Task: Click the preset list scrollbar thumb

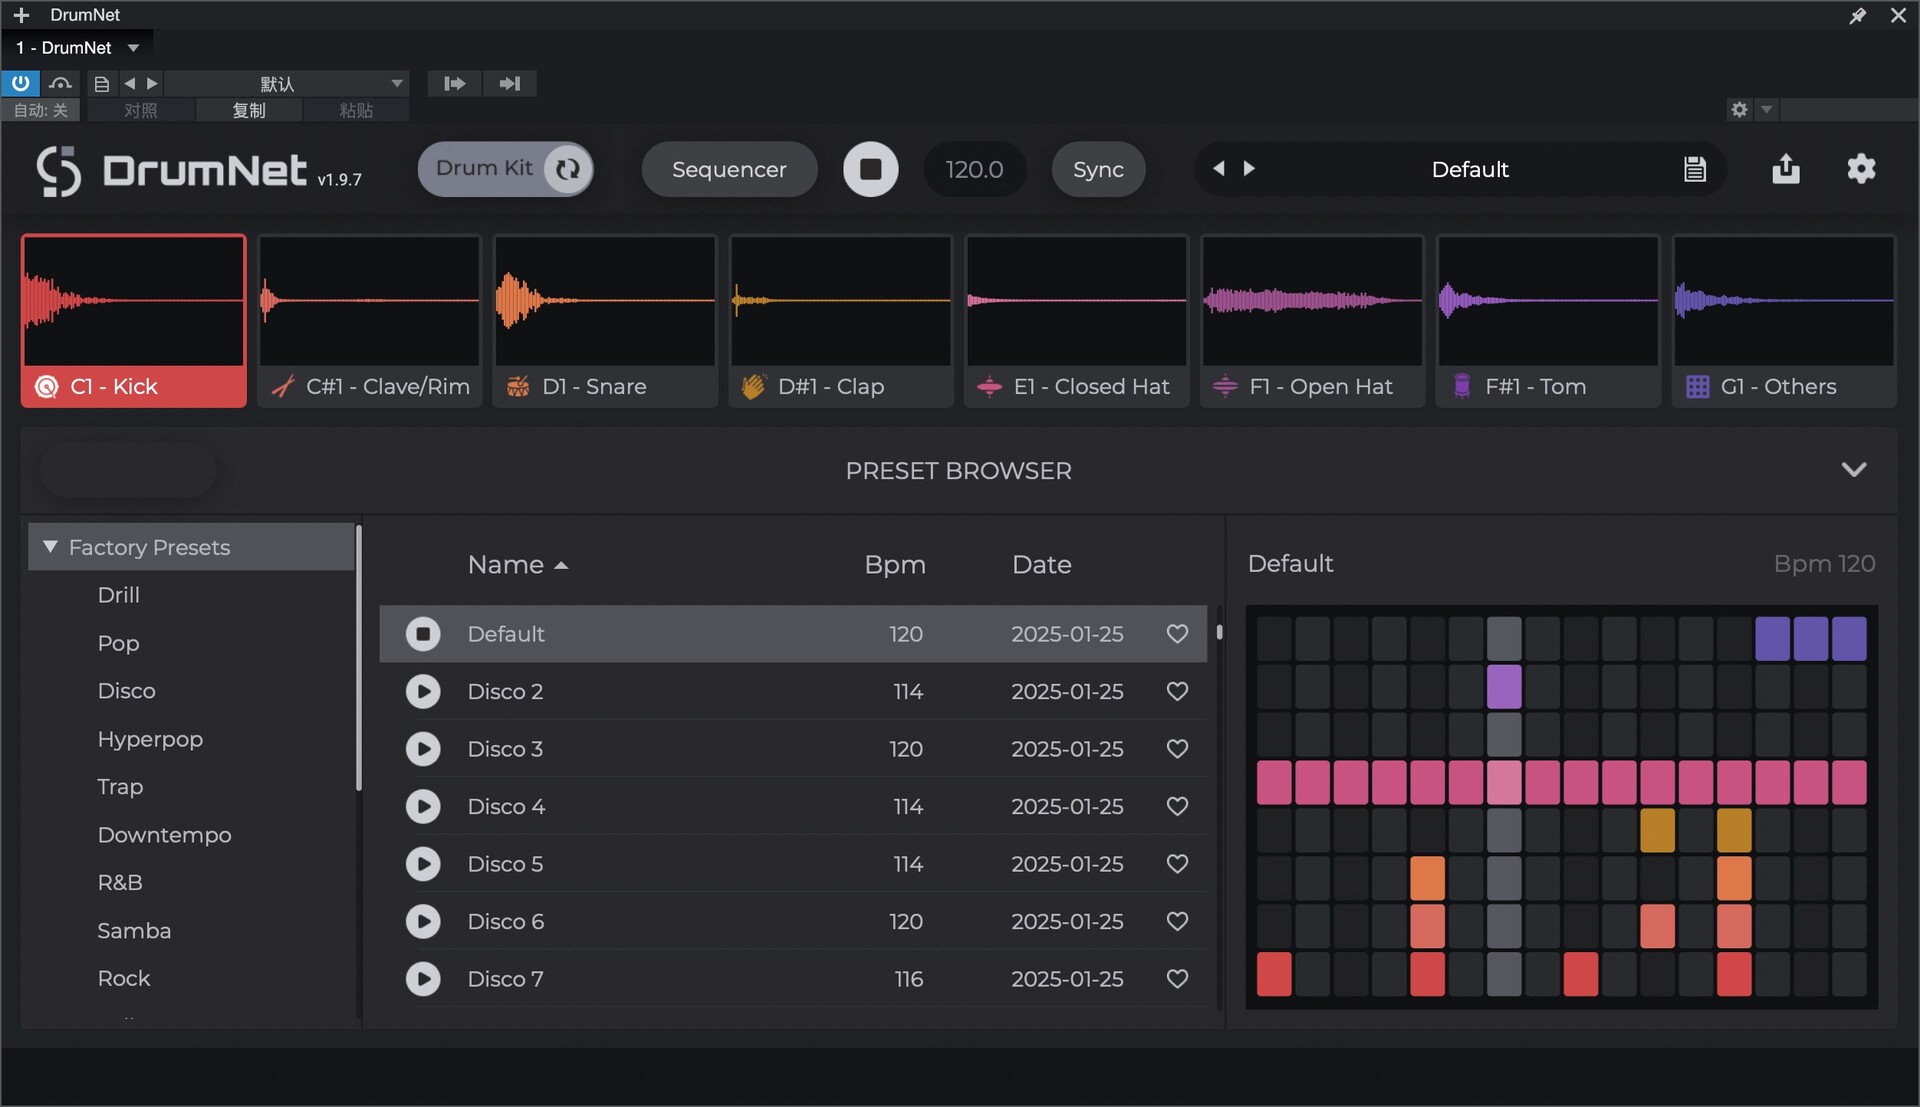Action: coord(1219,632)
